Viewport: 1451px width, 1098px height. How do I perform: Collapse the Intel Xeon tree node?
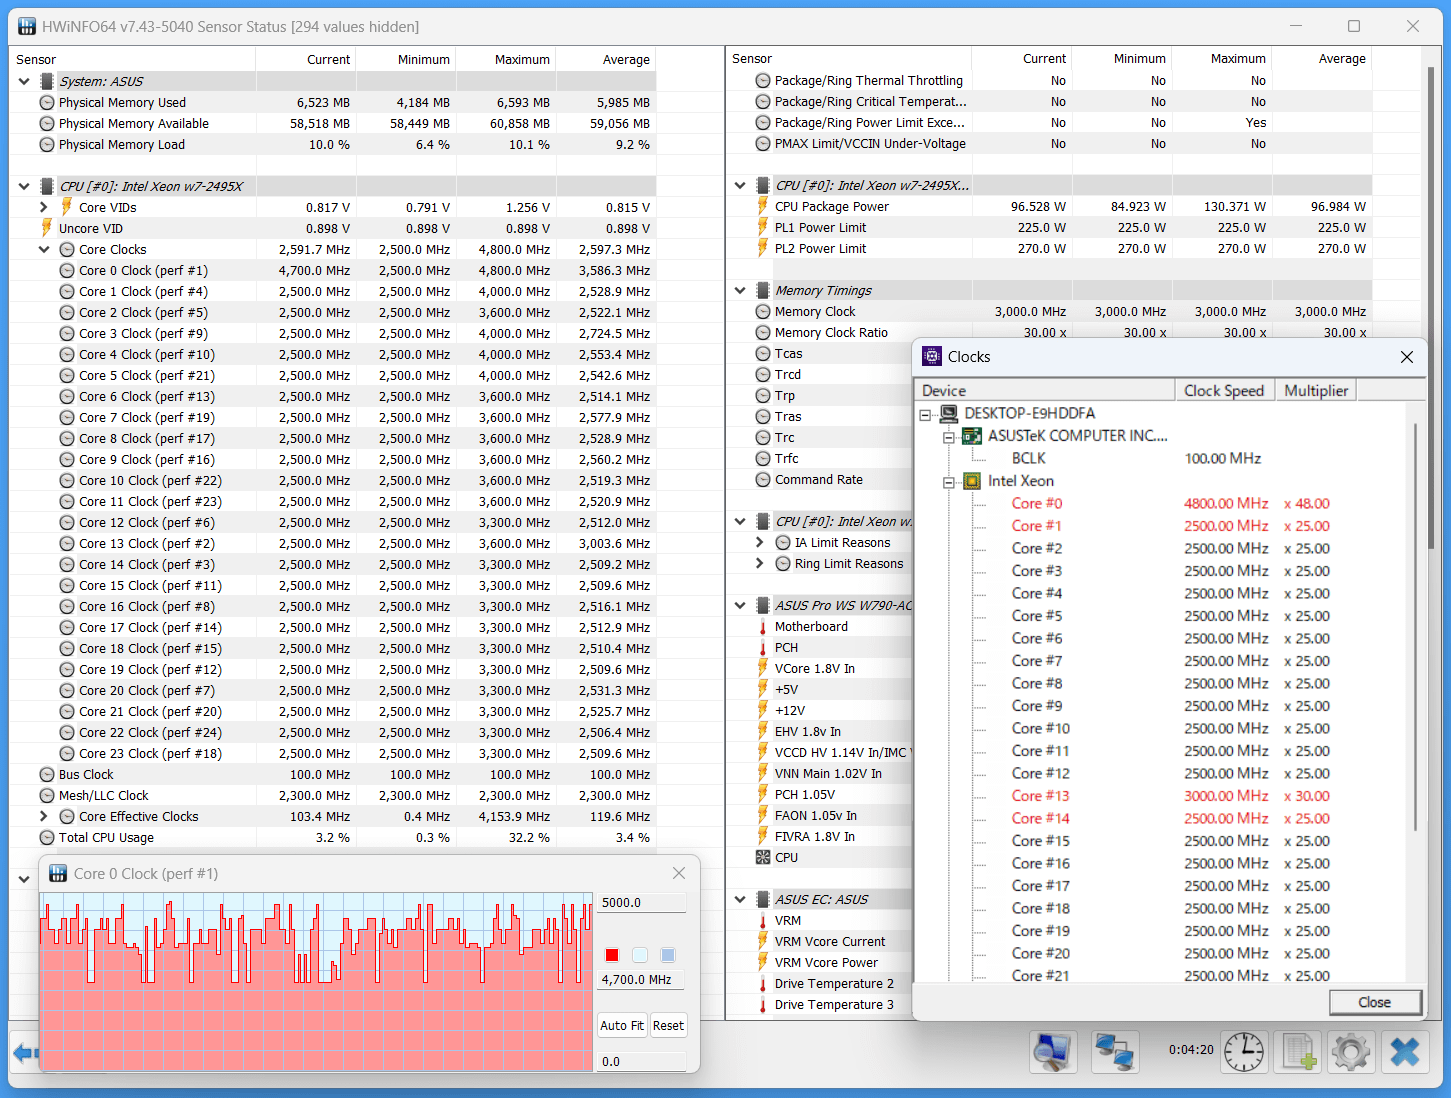[x=949, y=482]
